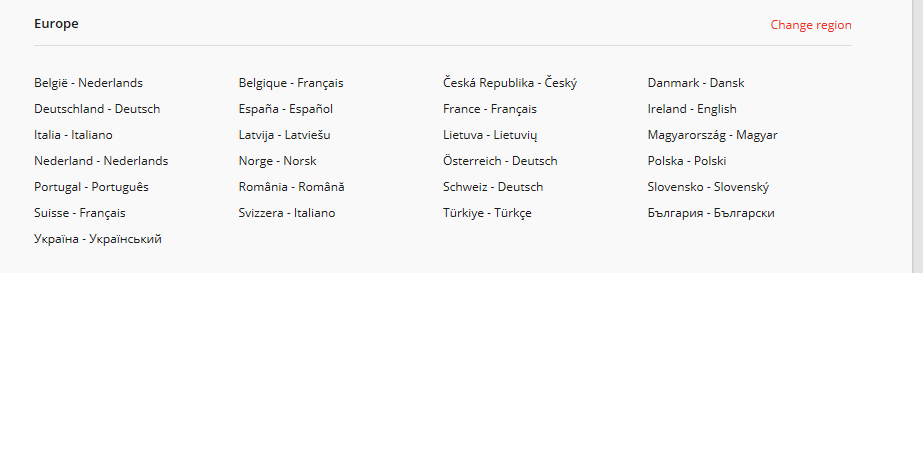
Task: Open Ireland - English site
Action: point(691,109)
